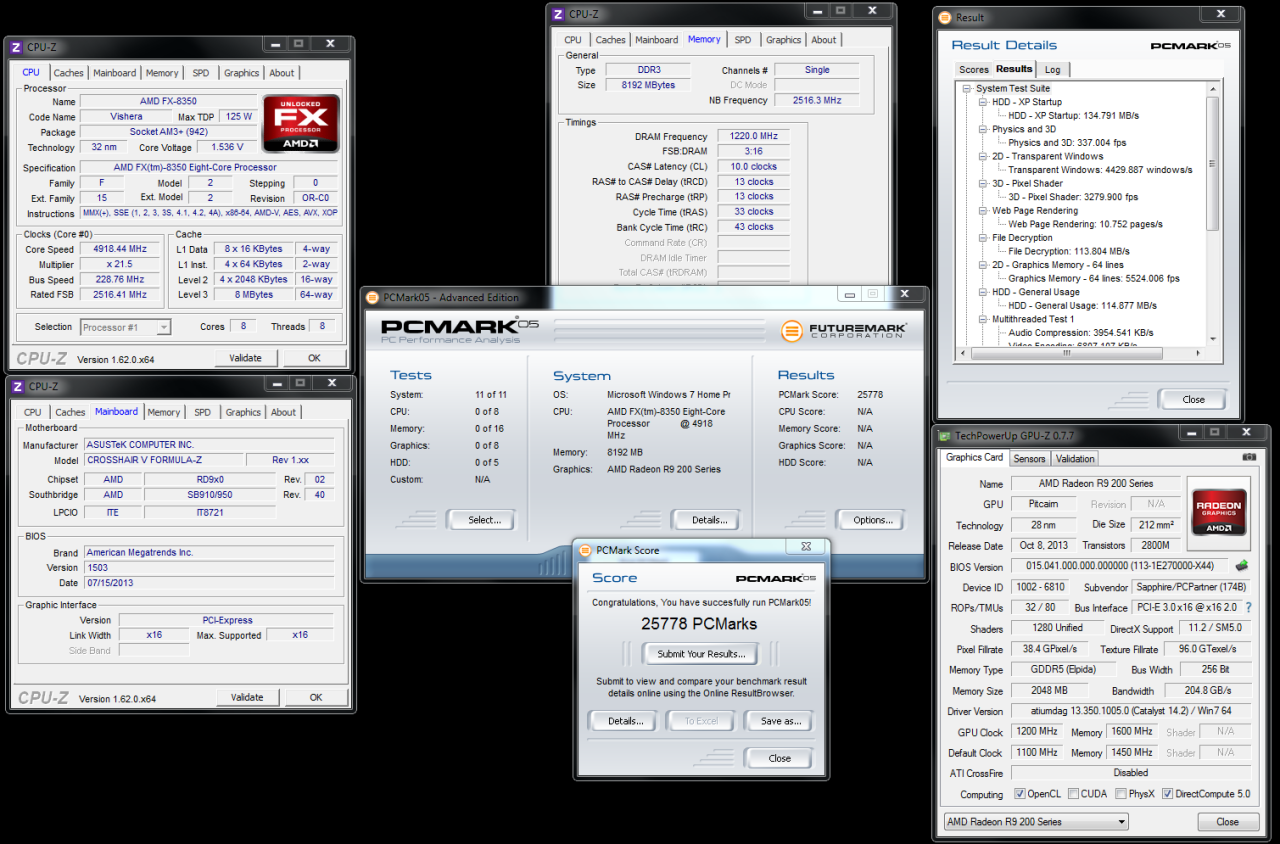
Task: Click OK in the CPU-Z processor window
Action: [314, 358]
